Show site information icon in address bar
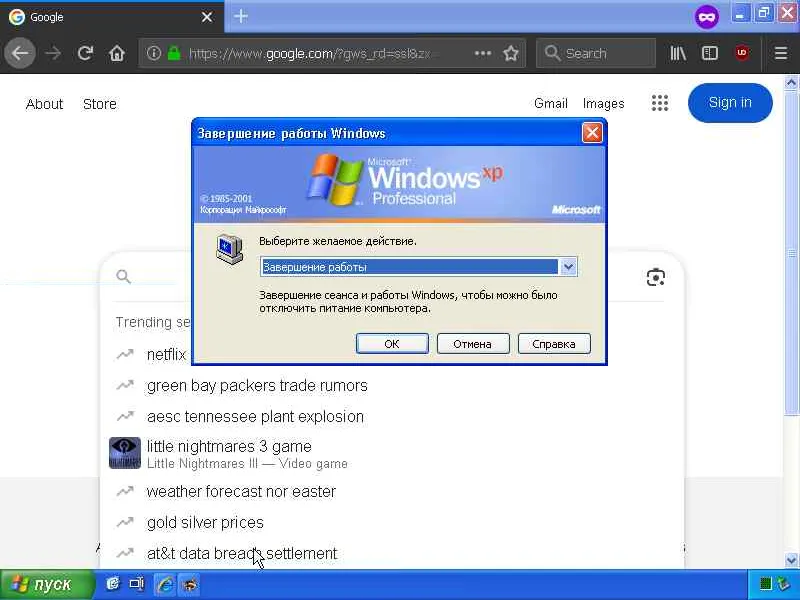 pos(154,53)
